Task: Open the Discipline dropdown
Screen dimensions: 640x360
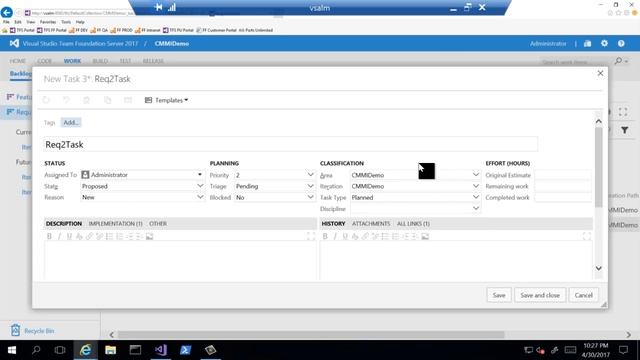Action: (x=476, y=209)
